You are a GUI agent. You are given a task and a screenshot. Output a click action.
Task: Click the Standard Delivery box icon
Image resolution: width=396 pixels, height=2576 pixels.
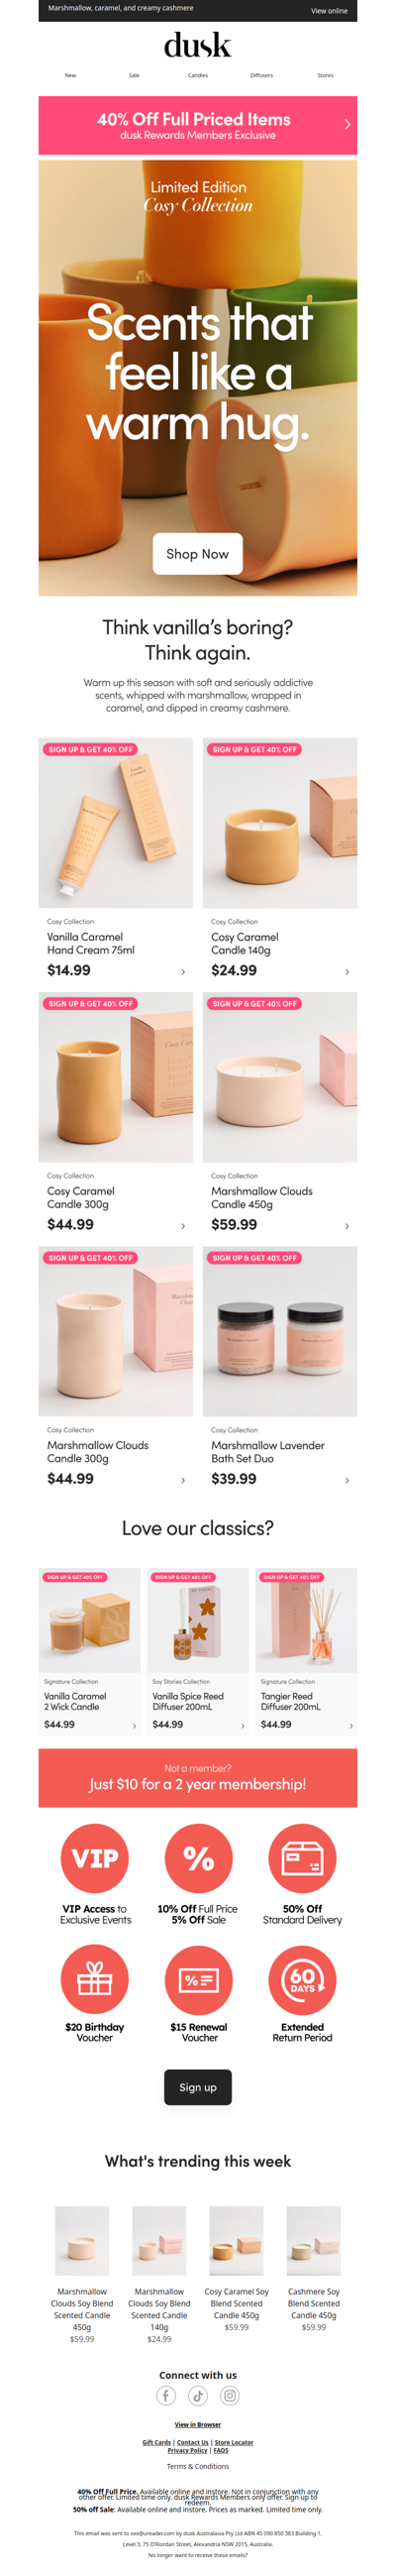(302, 1859)
